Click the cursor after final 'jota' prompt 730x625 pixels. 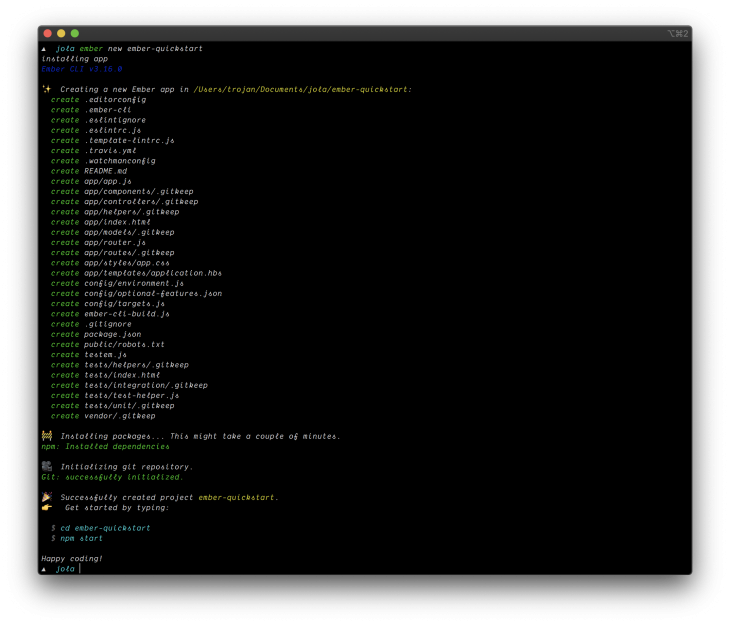click(80, 569)
